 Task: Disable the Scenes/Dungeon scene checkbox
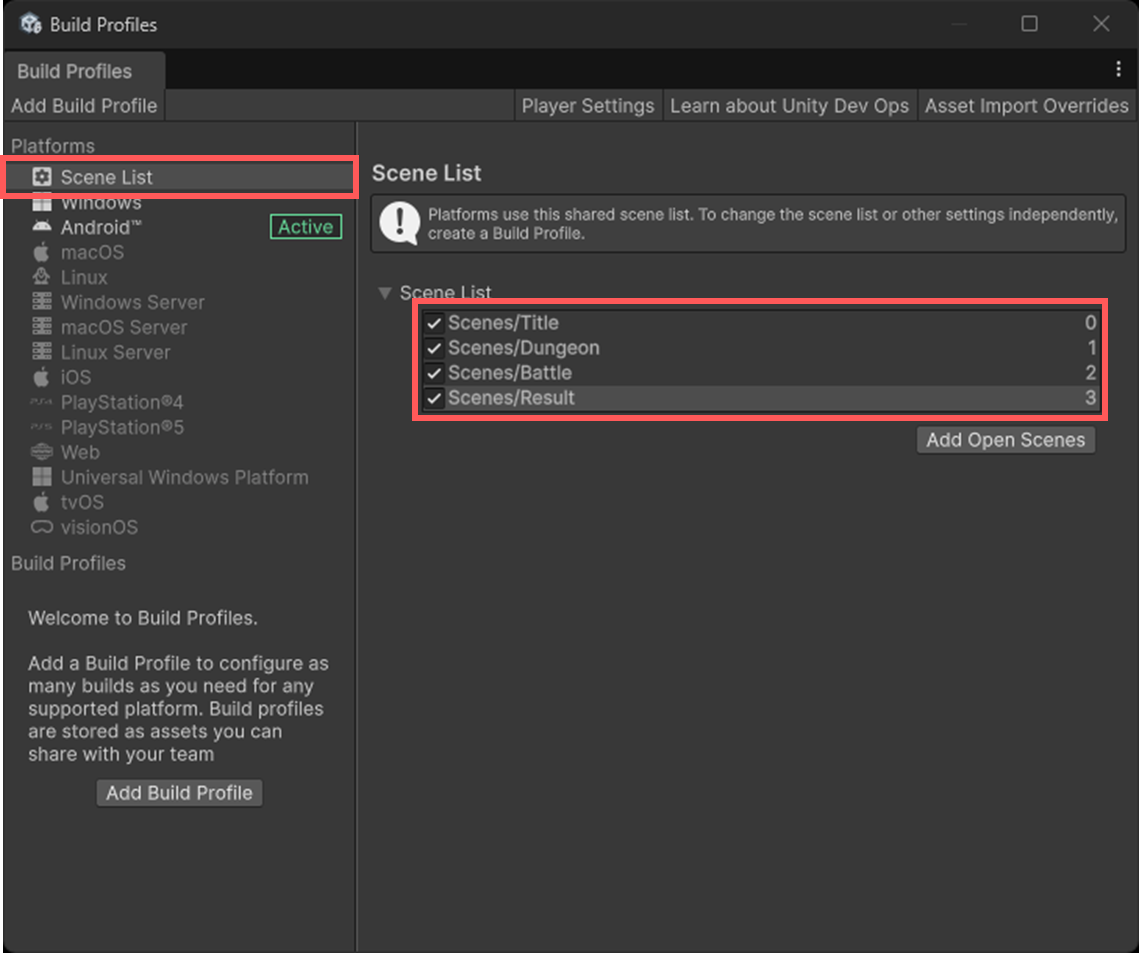pos(434,348)
